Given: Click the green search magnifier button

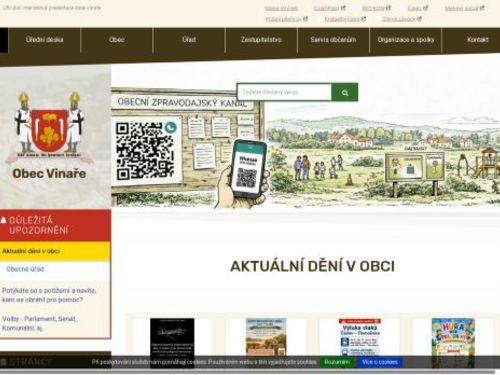Looking at the screenshot, I should click(x=345, y=92).
